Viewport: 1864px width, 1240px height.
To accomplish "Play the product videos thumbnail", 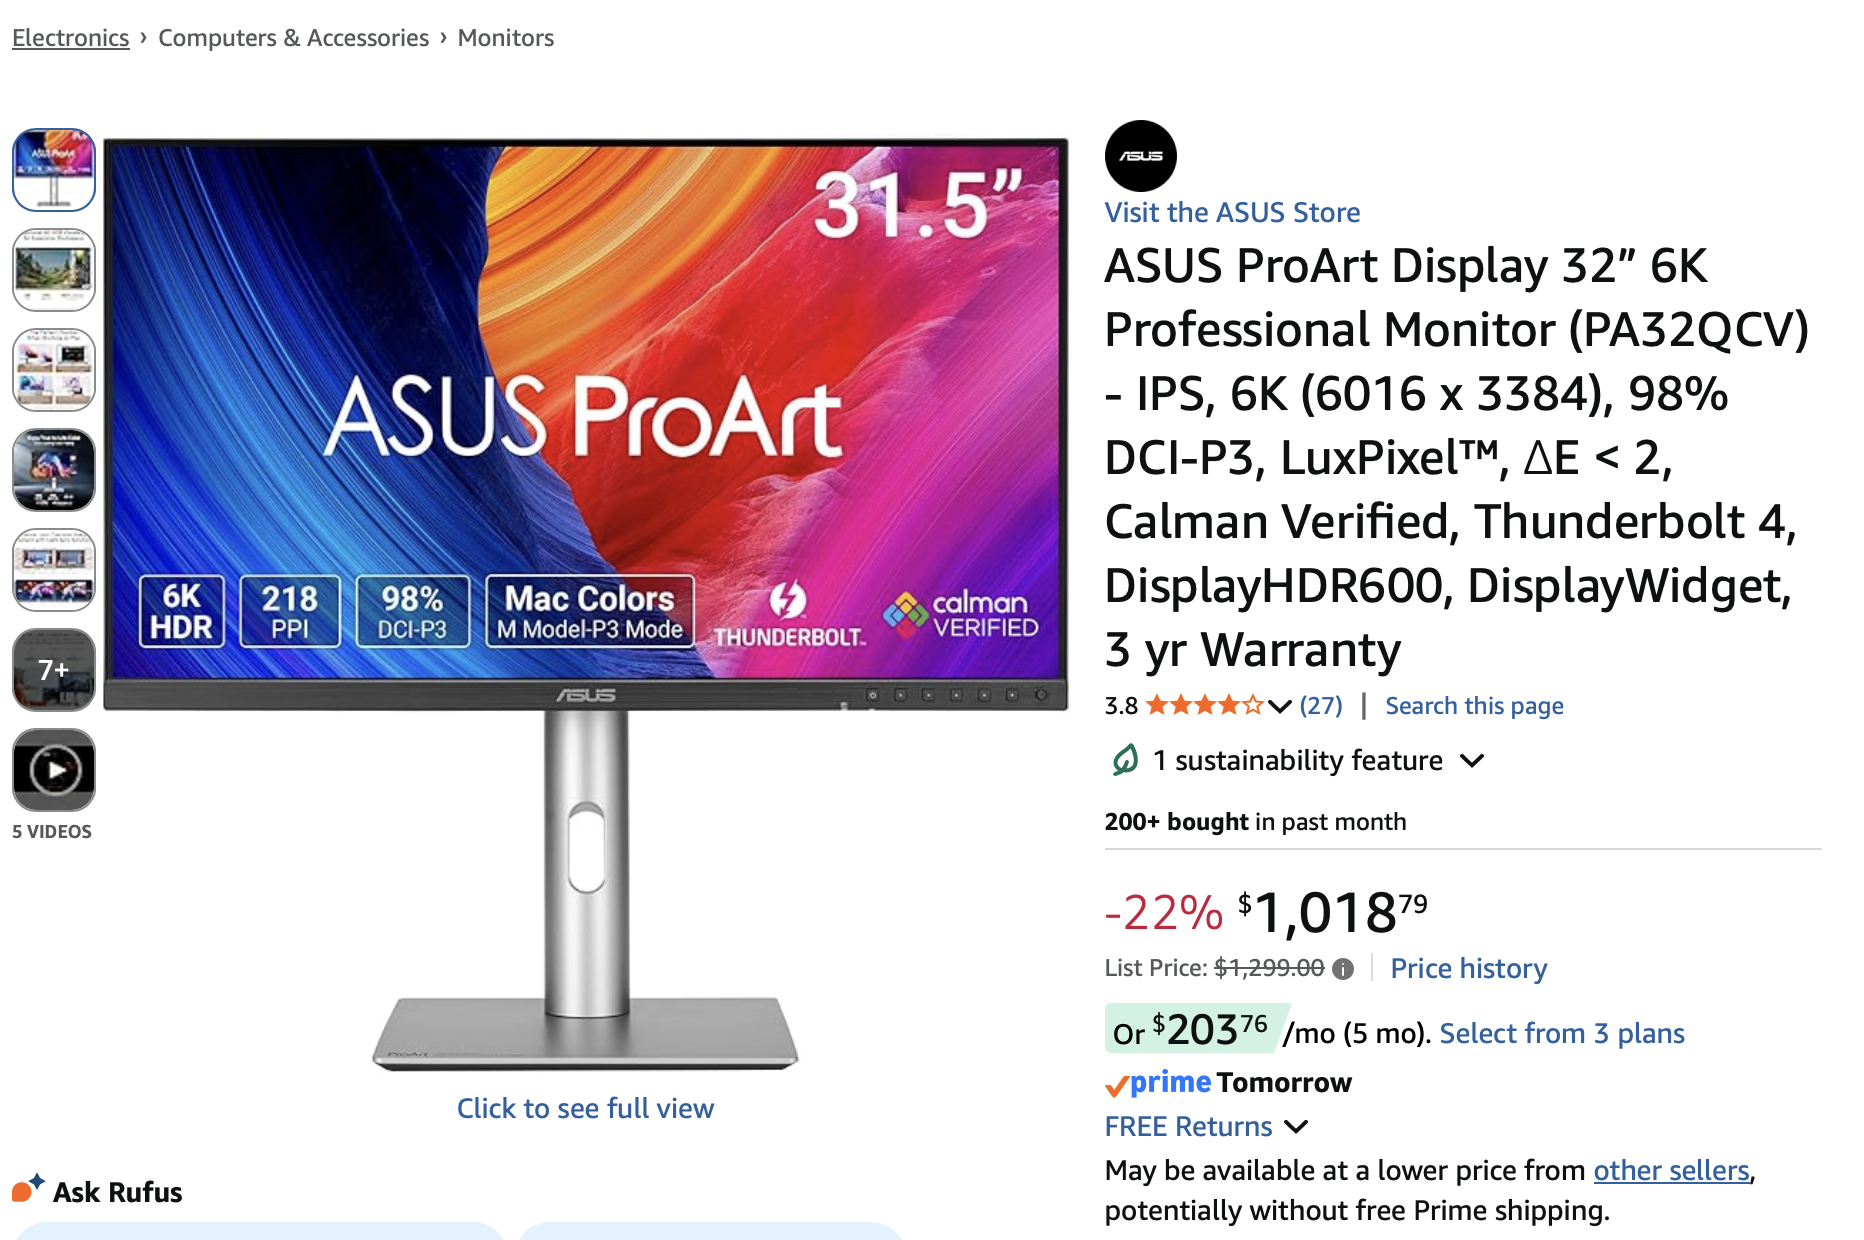I will pos(54,770).
